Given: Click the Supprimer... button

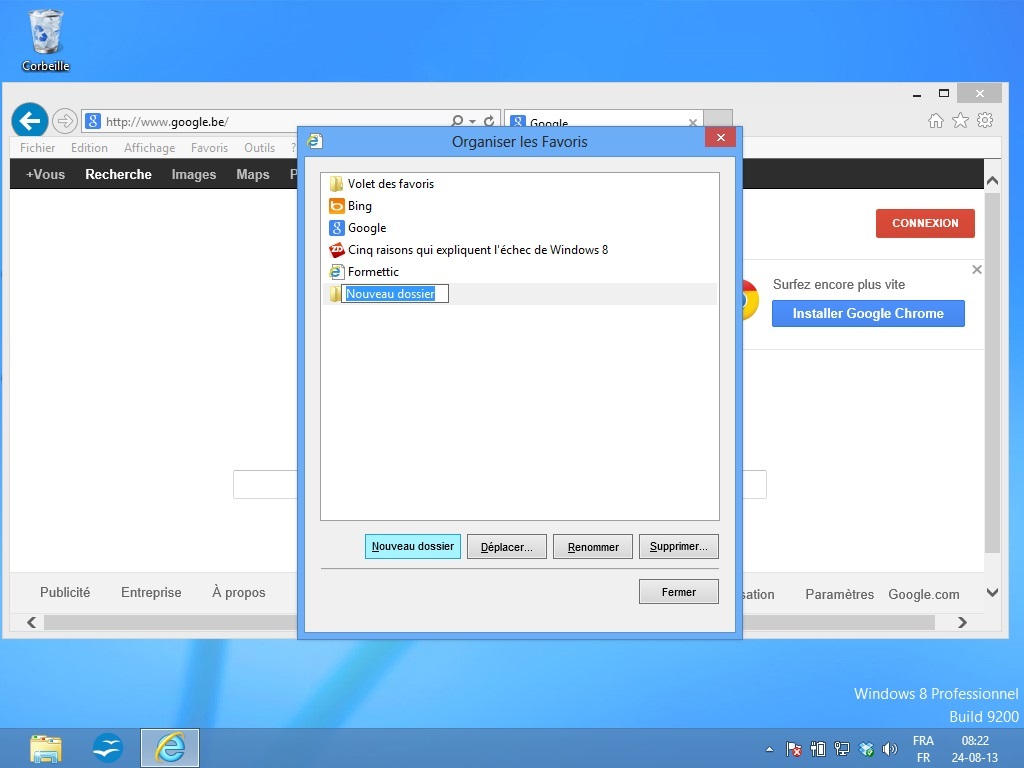Looking at the screenshot, I should (679, 547).
